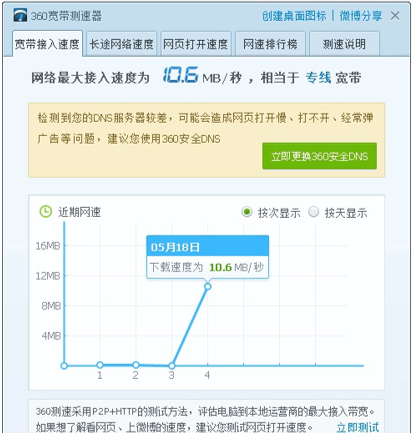Click the 360 speed tester logo icon
The height and width of the screenshot is (435, 414).
tap(20, 15)
